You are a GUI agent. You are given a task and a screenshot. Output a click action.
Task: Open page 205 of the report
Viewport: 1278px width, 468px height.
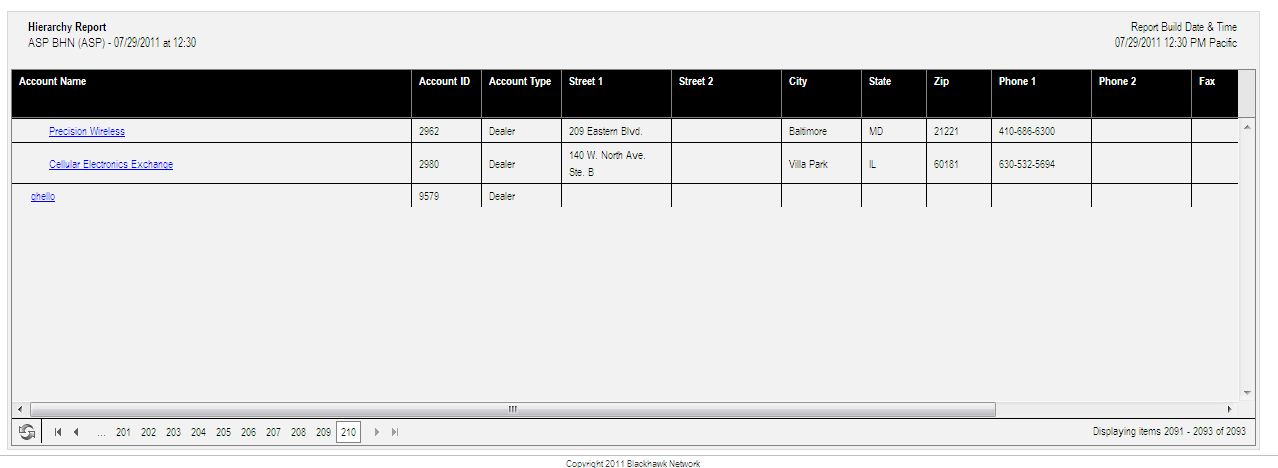[x=223, y=433]
